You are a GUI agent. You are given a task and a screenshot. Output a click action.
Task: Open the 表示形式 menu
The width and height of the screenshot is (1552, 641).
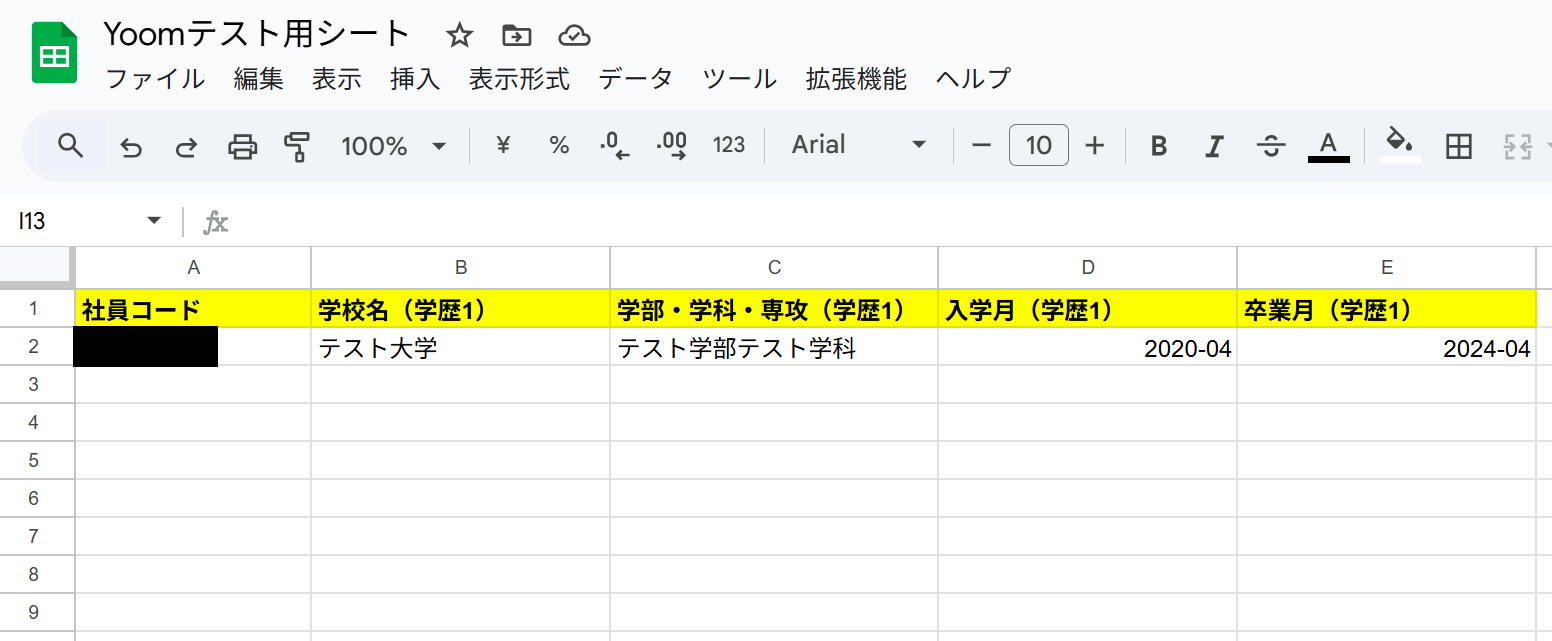click(519, 79)
